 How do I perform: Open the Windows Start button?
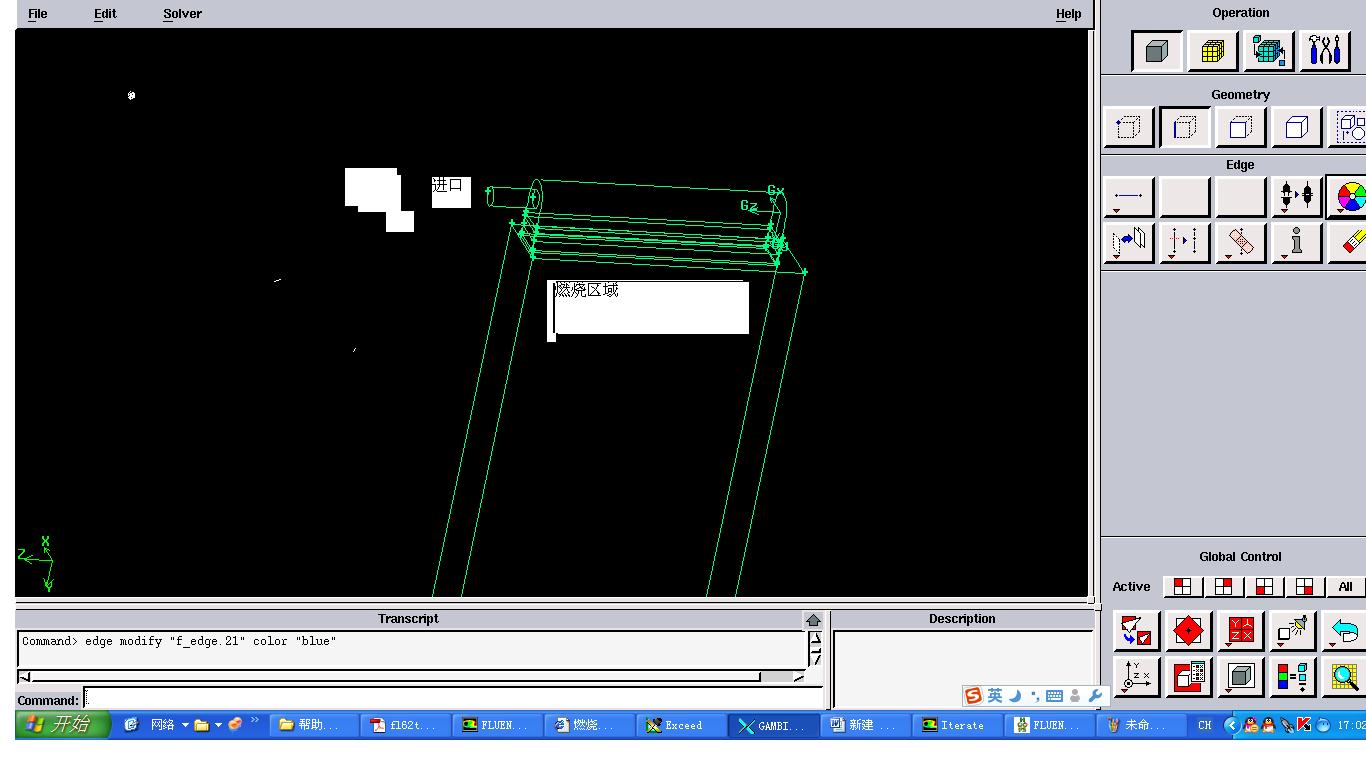[x=61, y=725]
